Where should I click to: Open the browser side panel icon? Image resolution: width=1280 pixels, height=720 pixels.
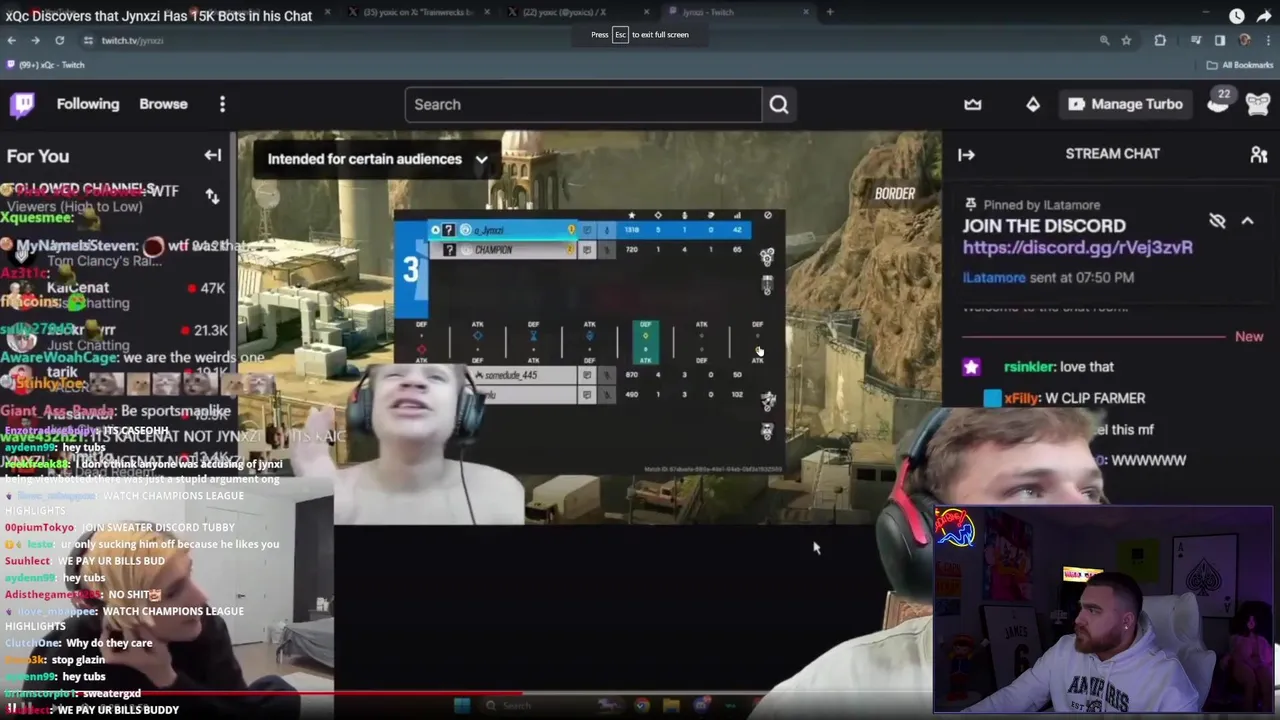click(x=1220, y=40)
